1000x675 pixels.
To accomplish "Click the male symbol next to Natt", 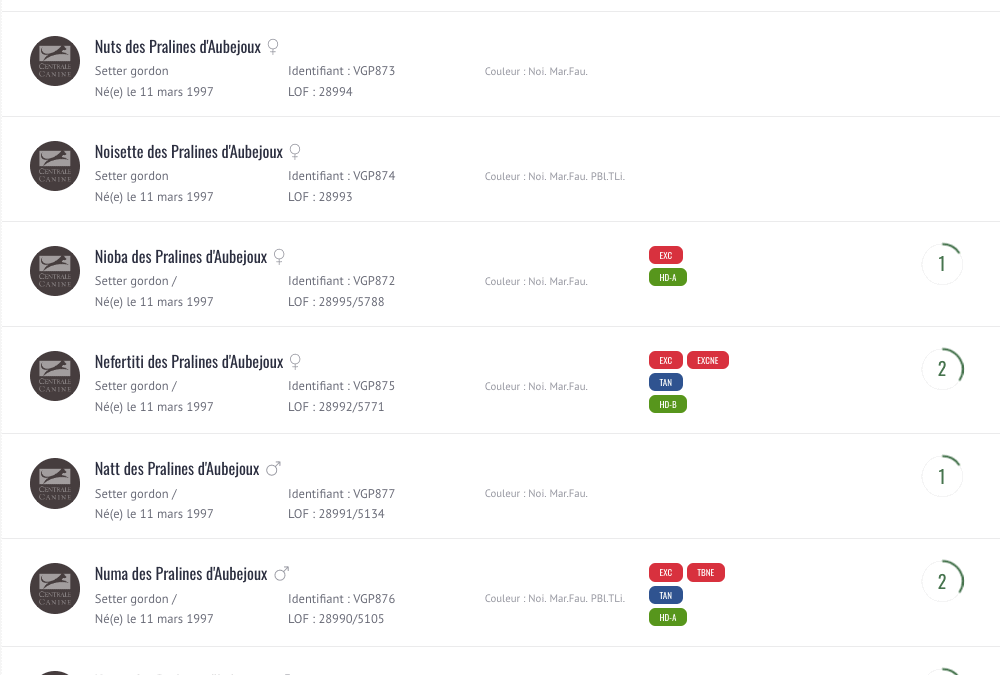I will (x=274, y=469).
